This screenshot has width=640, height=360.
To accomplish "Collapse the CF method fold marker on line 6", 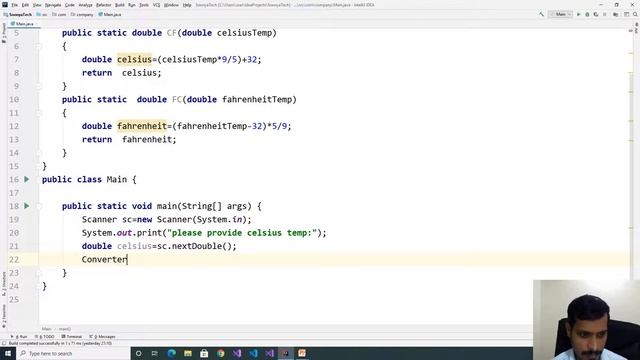I will [39, 46].
